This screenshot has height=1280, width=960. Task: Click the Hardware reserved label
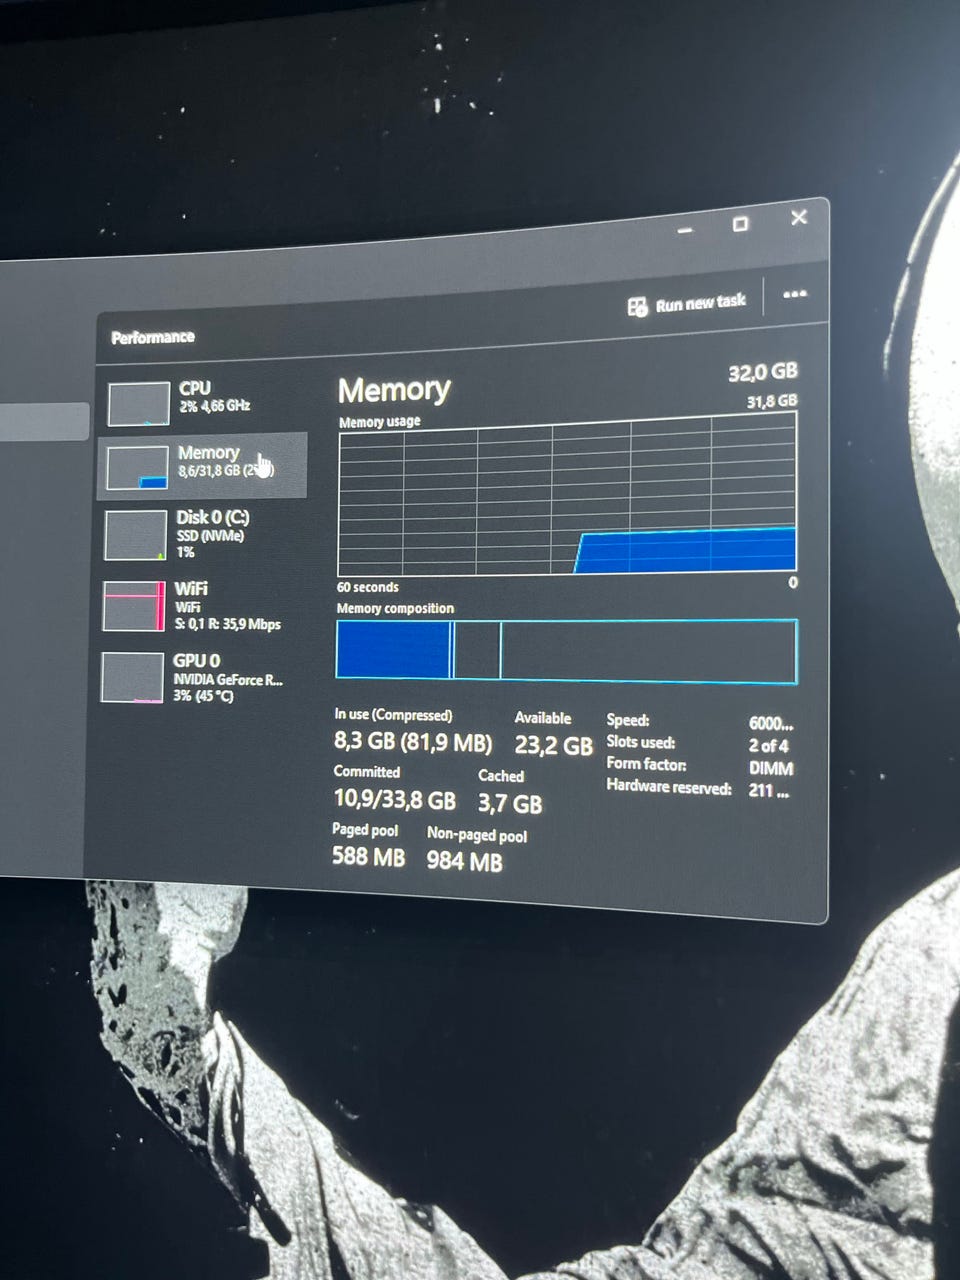point(669,787)
